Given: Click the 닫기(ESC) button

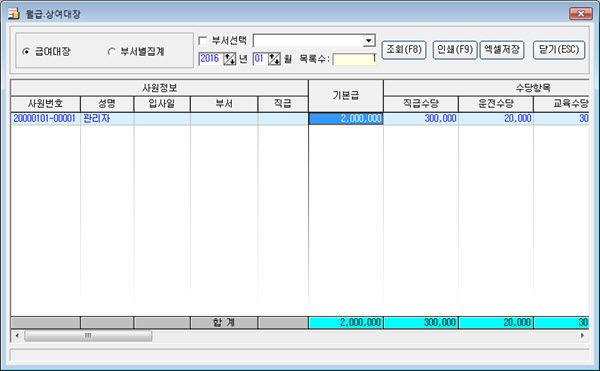Looking at the screenshot, I should click(x=559, y=50).
